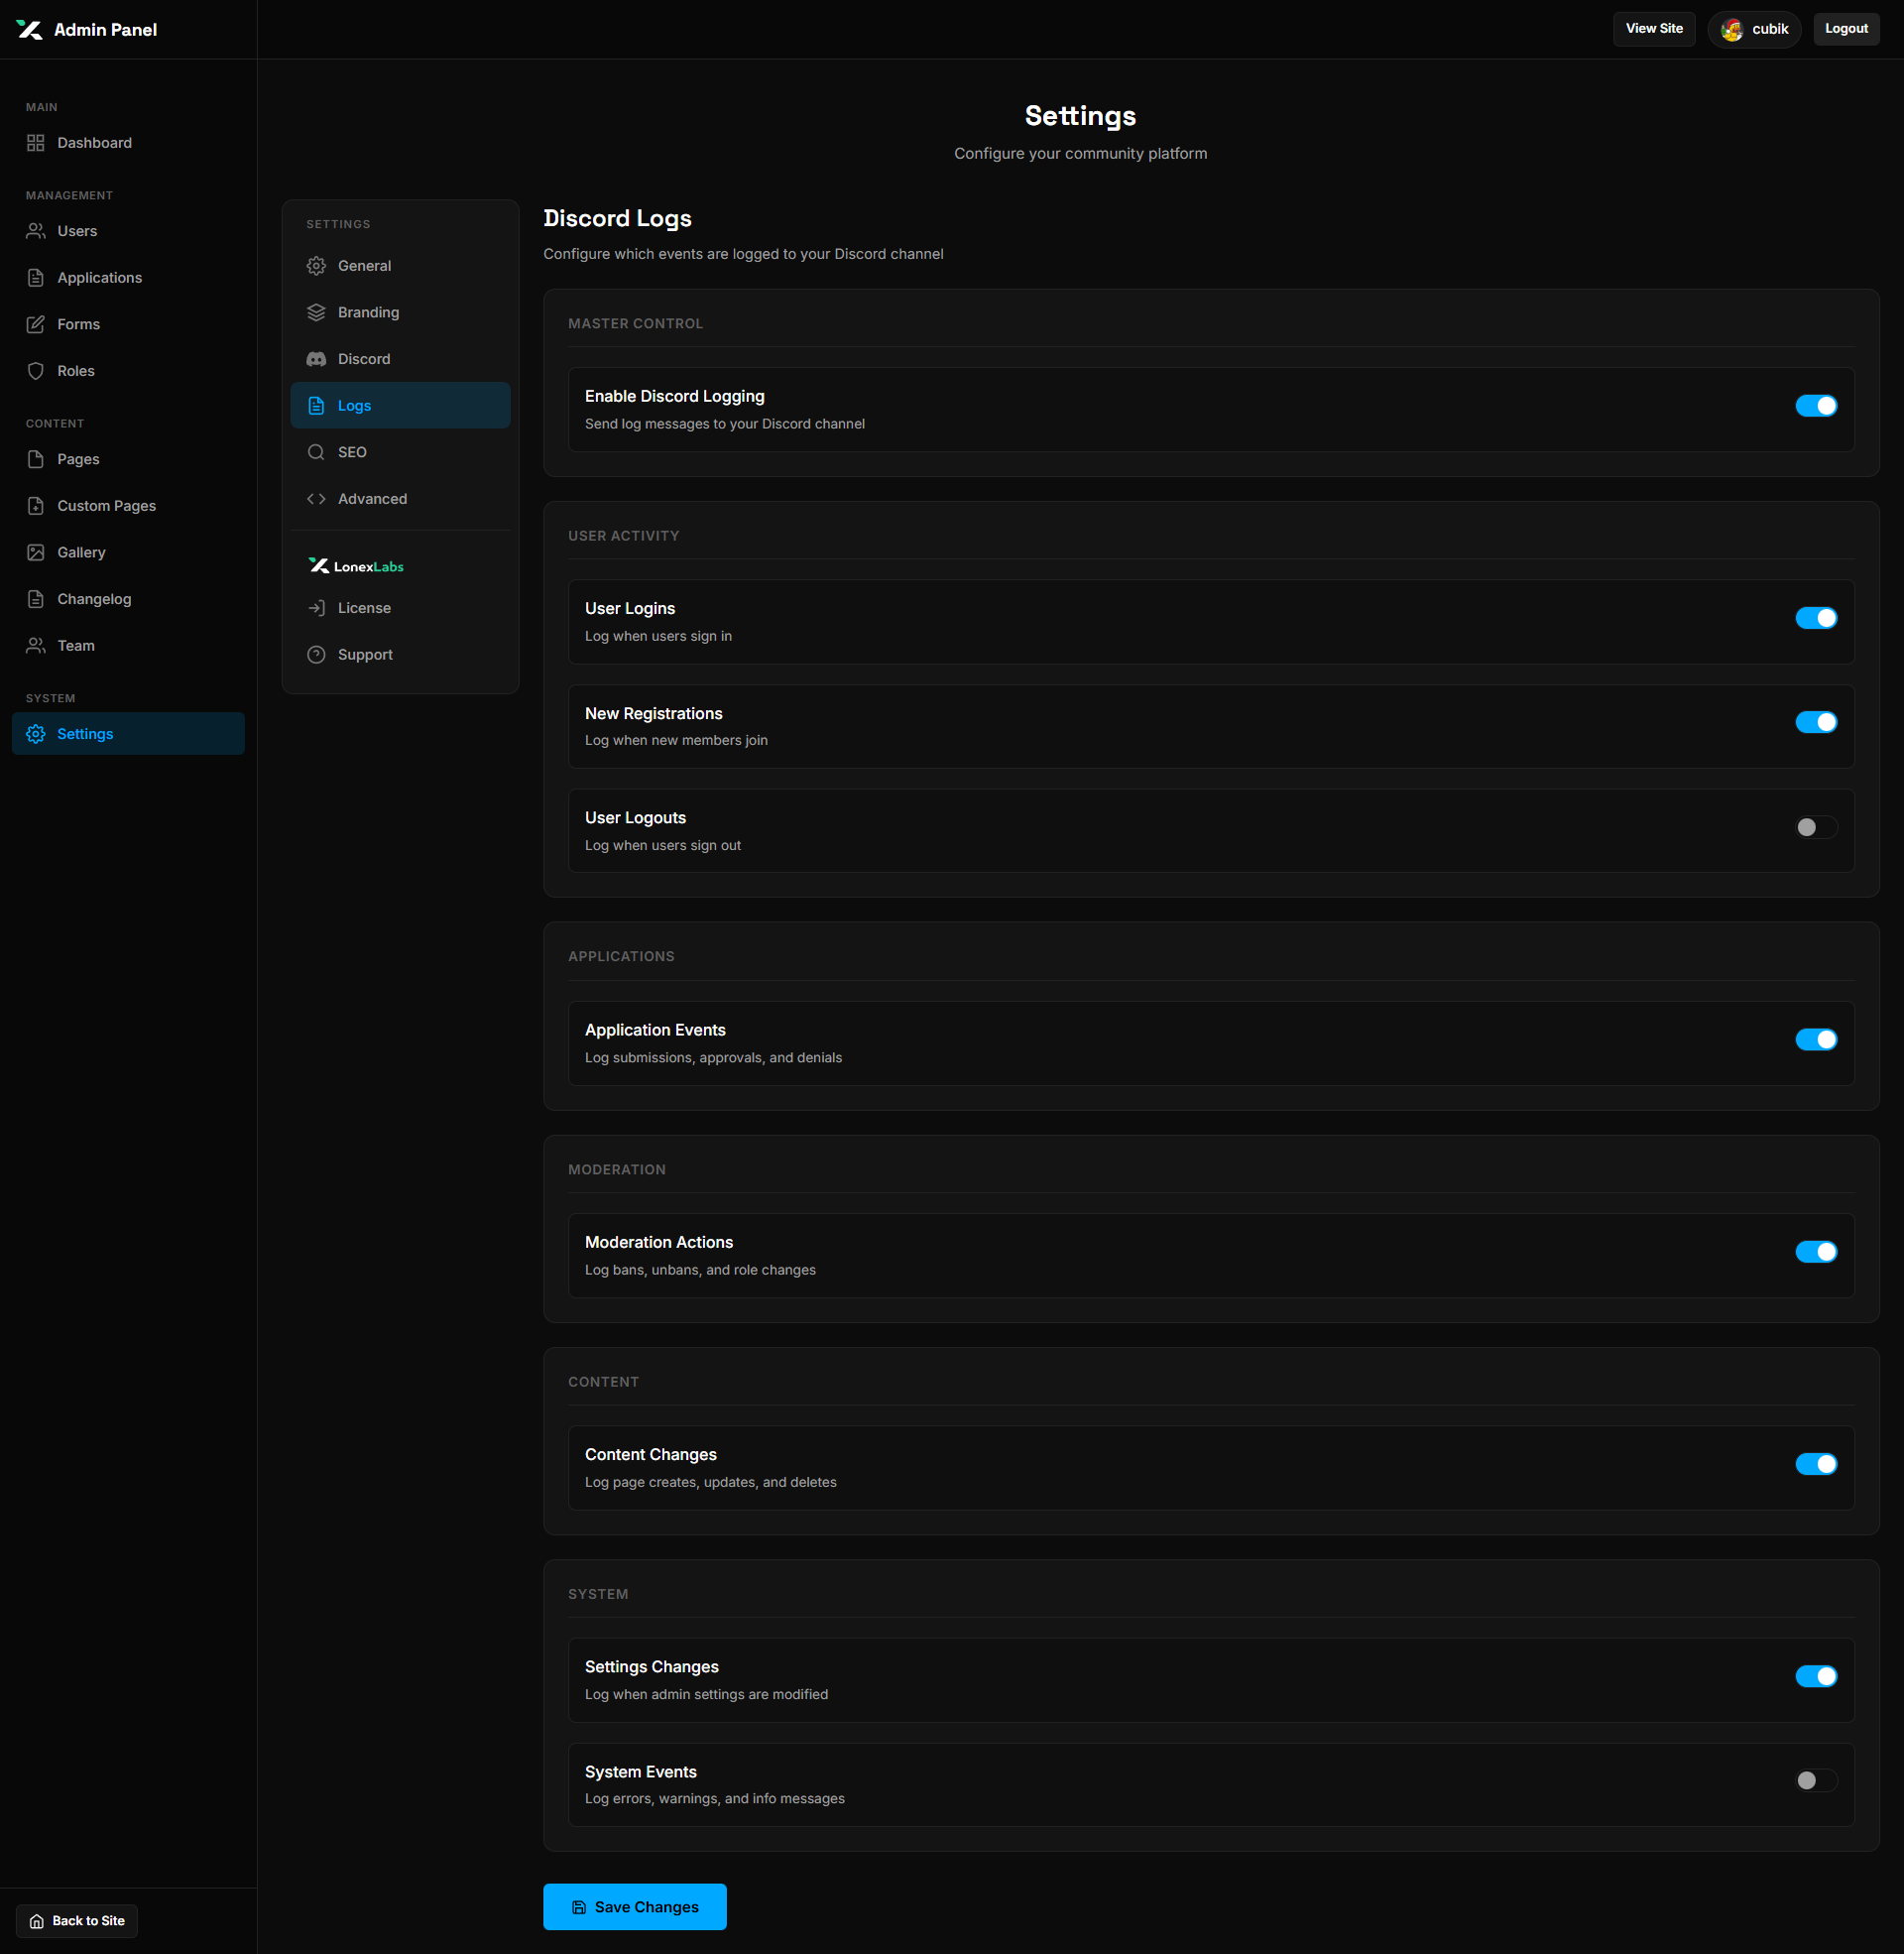Click 'Log when users sign out' text
1904x1954 pixels.
click(663, 845)
